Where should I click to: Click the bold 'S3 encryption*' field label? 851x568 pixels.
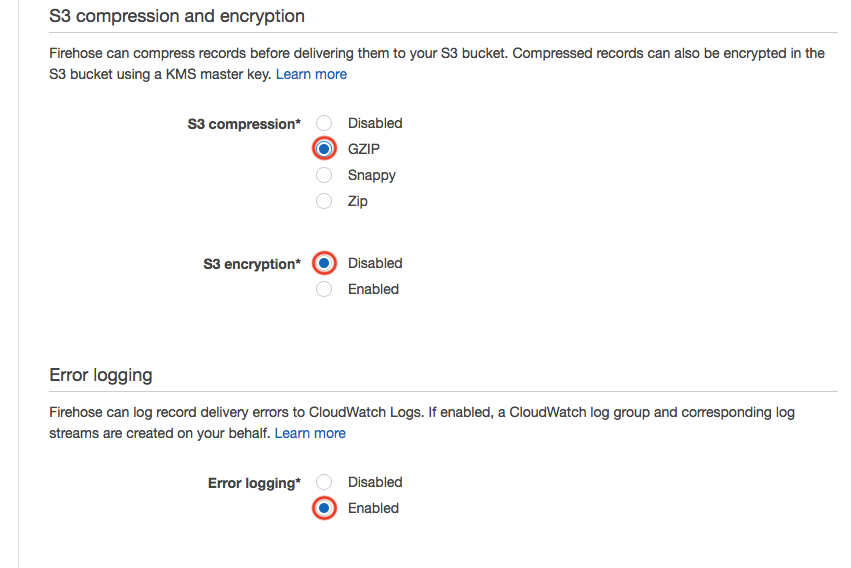point(251,264)
